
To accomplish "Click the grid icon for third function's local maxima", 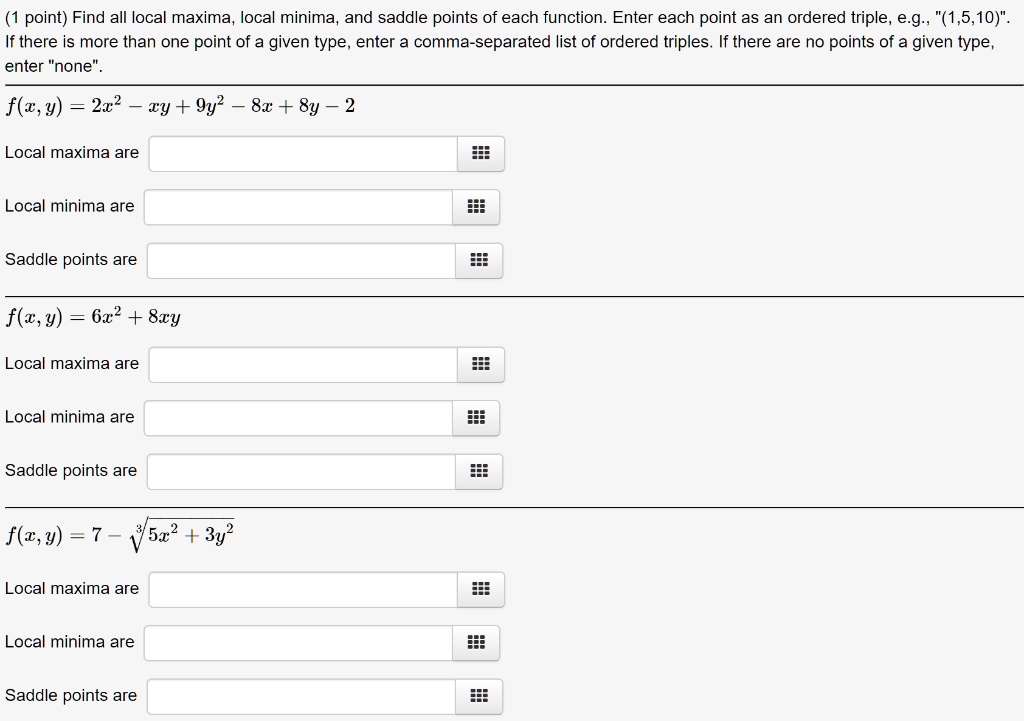I will pyautogui.click(x=479, y=589).
